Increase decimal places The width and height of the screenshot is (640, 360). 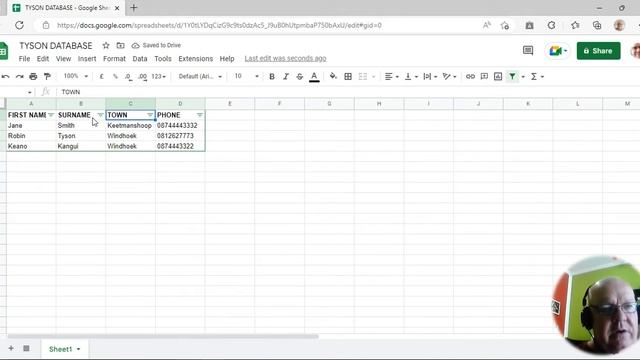[142, 76]
